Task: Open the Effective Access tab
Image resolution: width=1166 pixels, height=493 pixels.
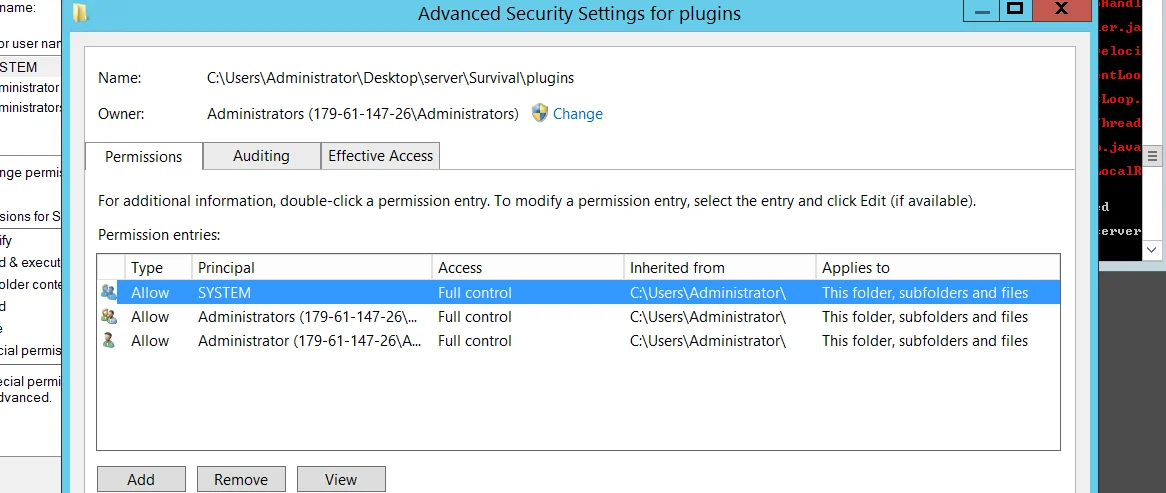Action: 381,156
